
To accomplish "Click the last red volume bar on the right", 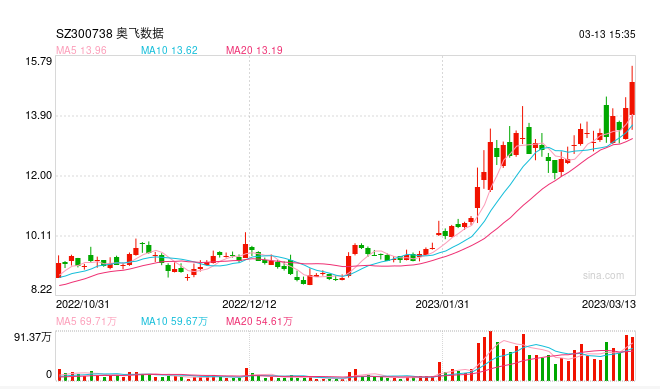I will pos(632,359).
